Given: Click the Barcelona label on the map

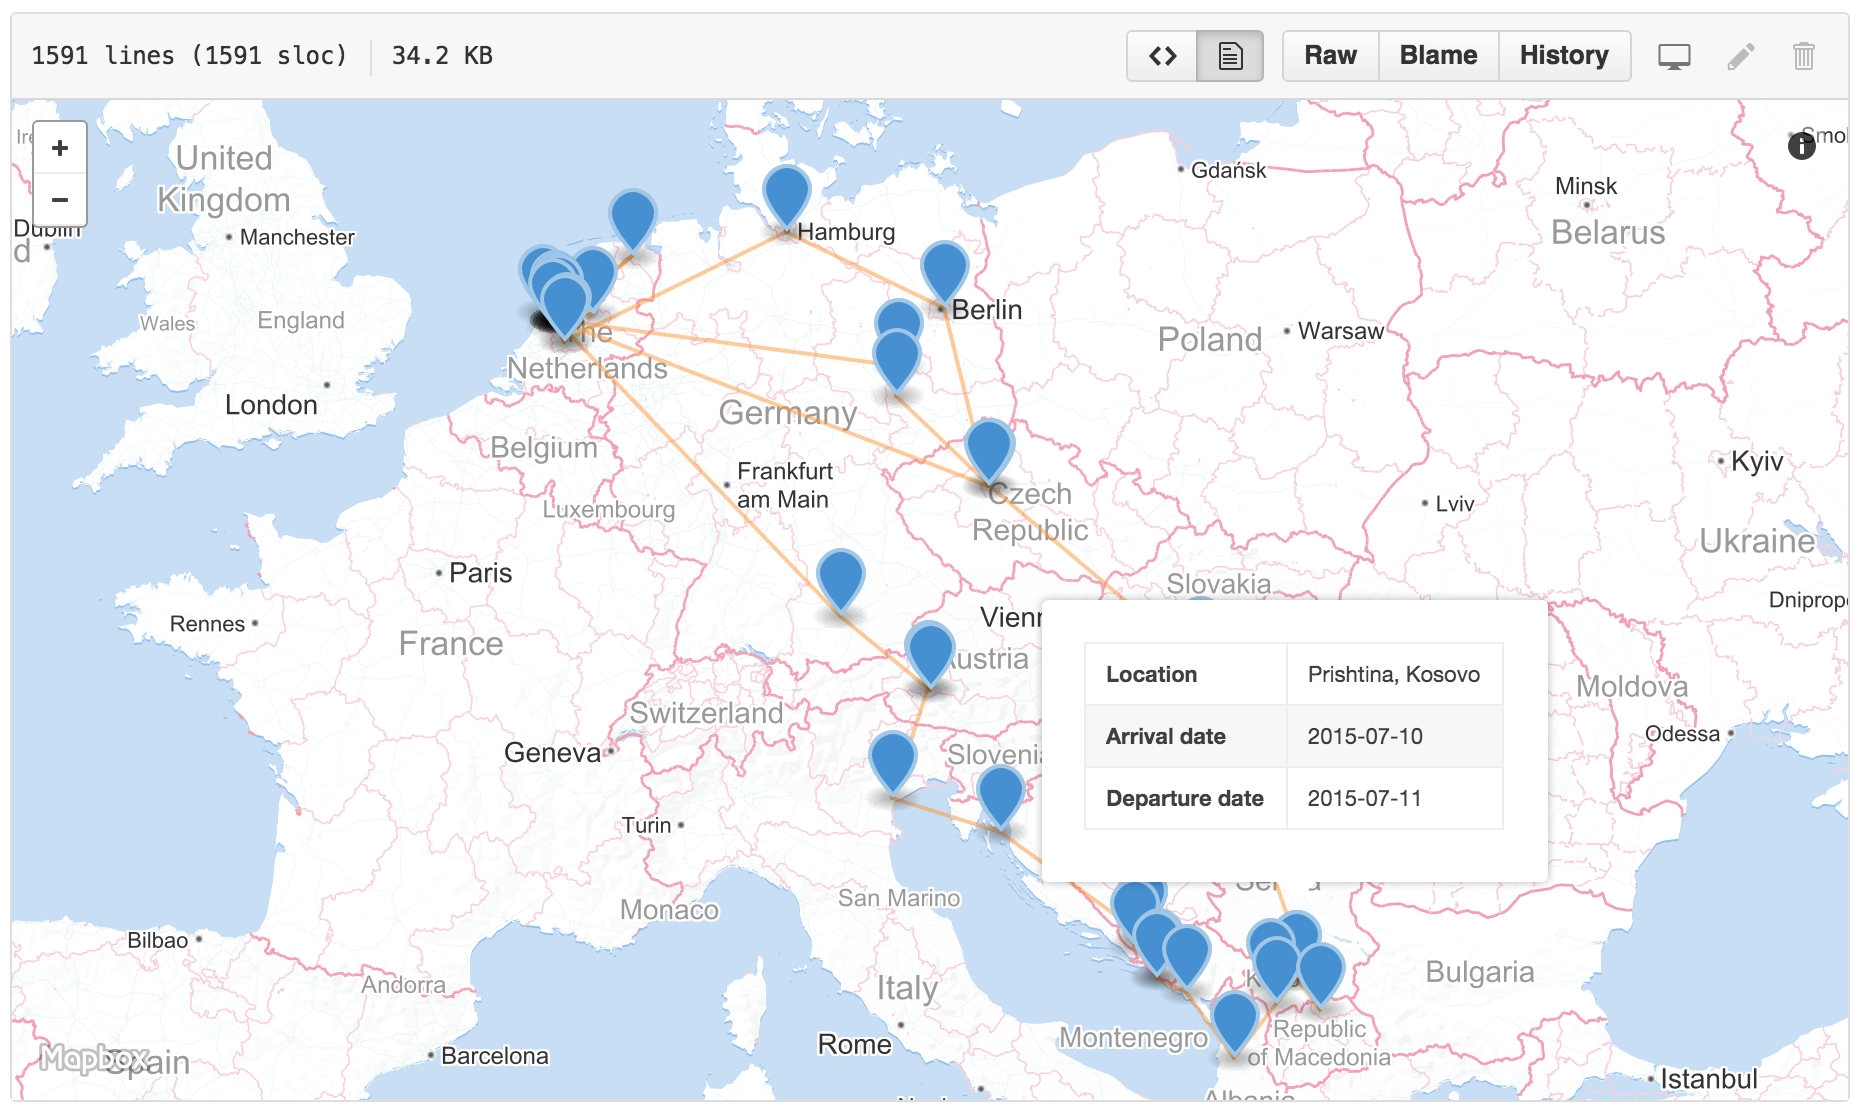Looking at the screenshot, I should tap(494, 1056).
